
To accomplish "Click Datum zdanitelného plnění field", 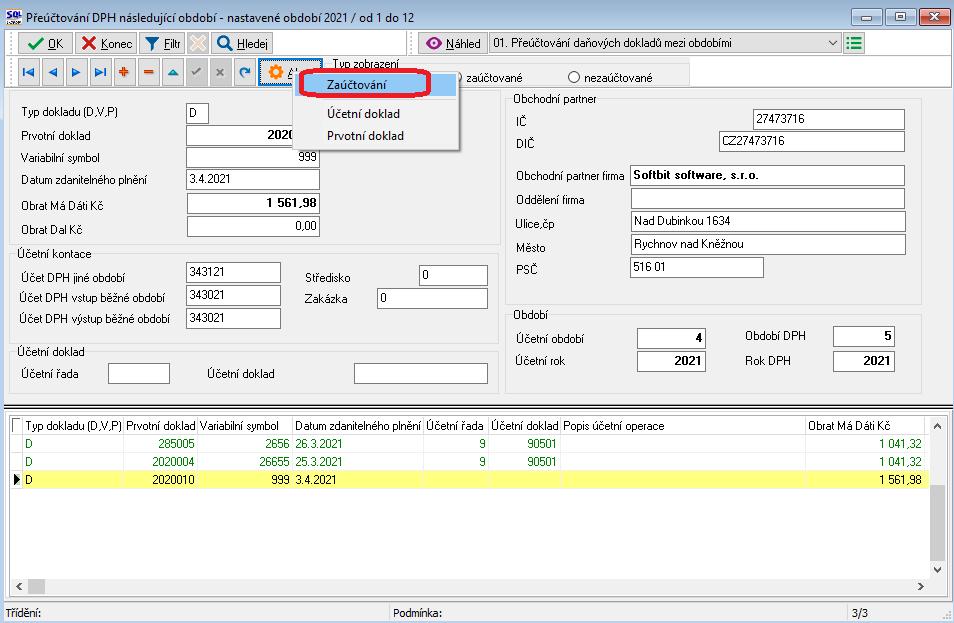I will 252,179.
